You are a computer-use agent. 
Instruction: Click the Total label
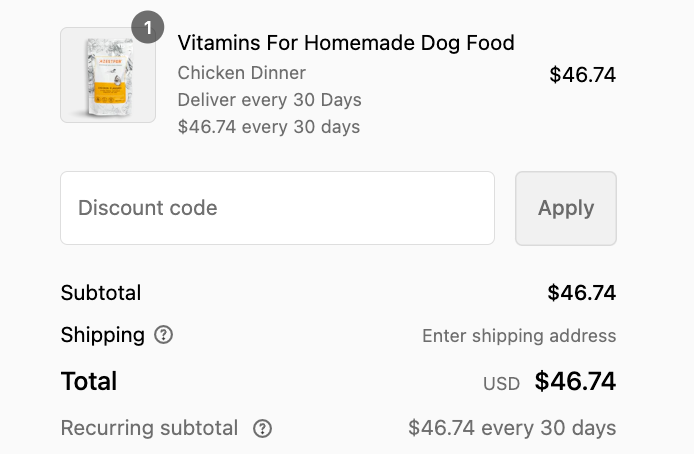pos(89,381)
